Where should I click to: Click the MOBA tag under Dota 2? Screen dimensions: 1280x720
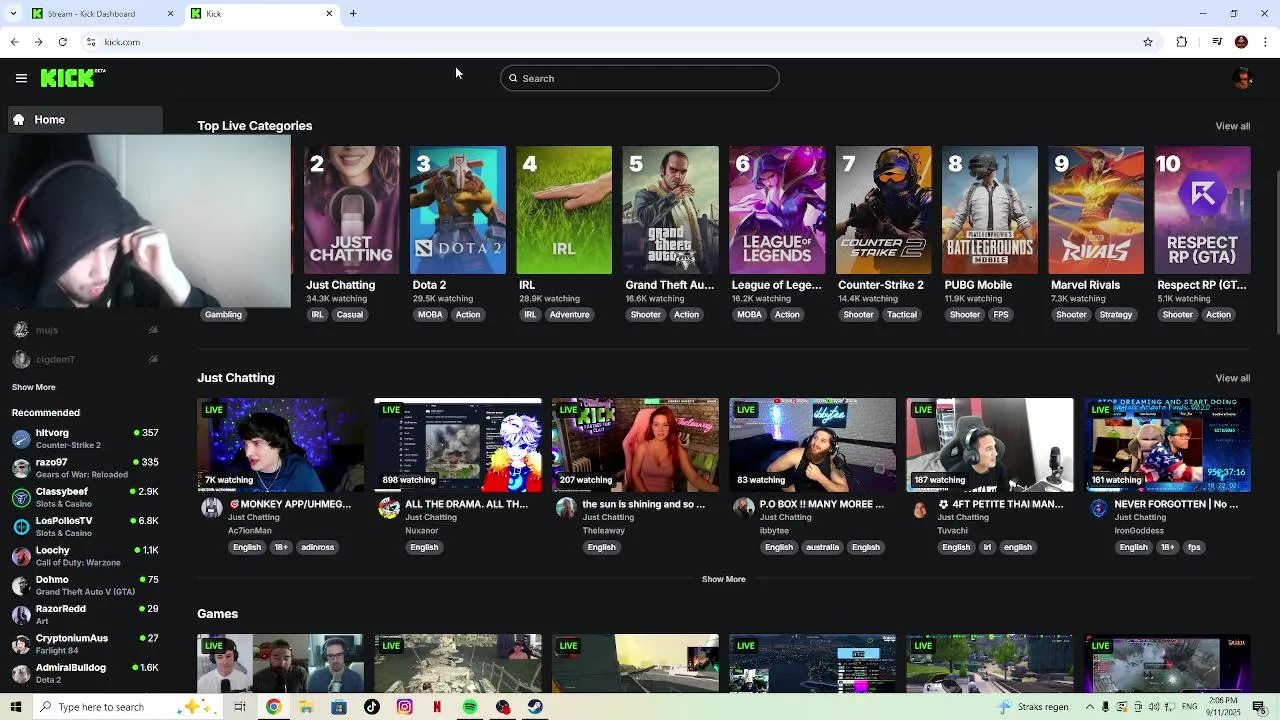pyautogui.click(x=430, y=314)
